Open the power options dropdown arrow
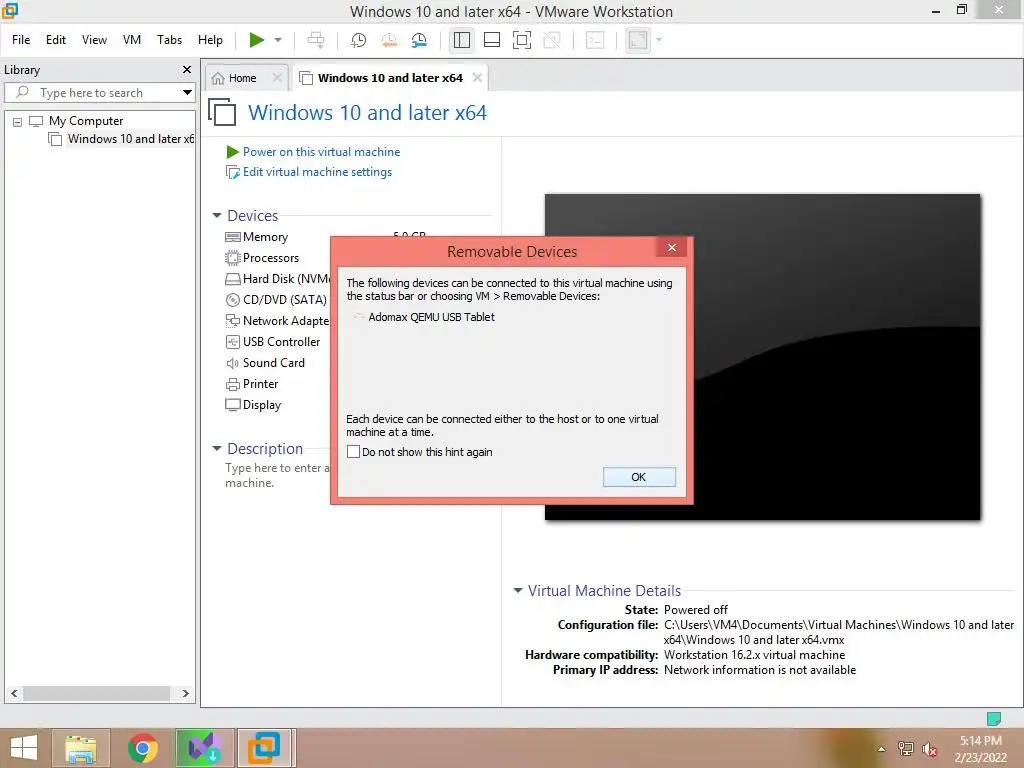The image size is (1024, 768). 278,40
